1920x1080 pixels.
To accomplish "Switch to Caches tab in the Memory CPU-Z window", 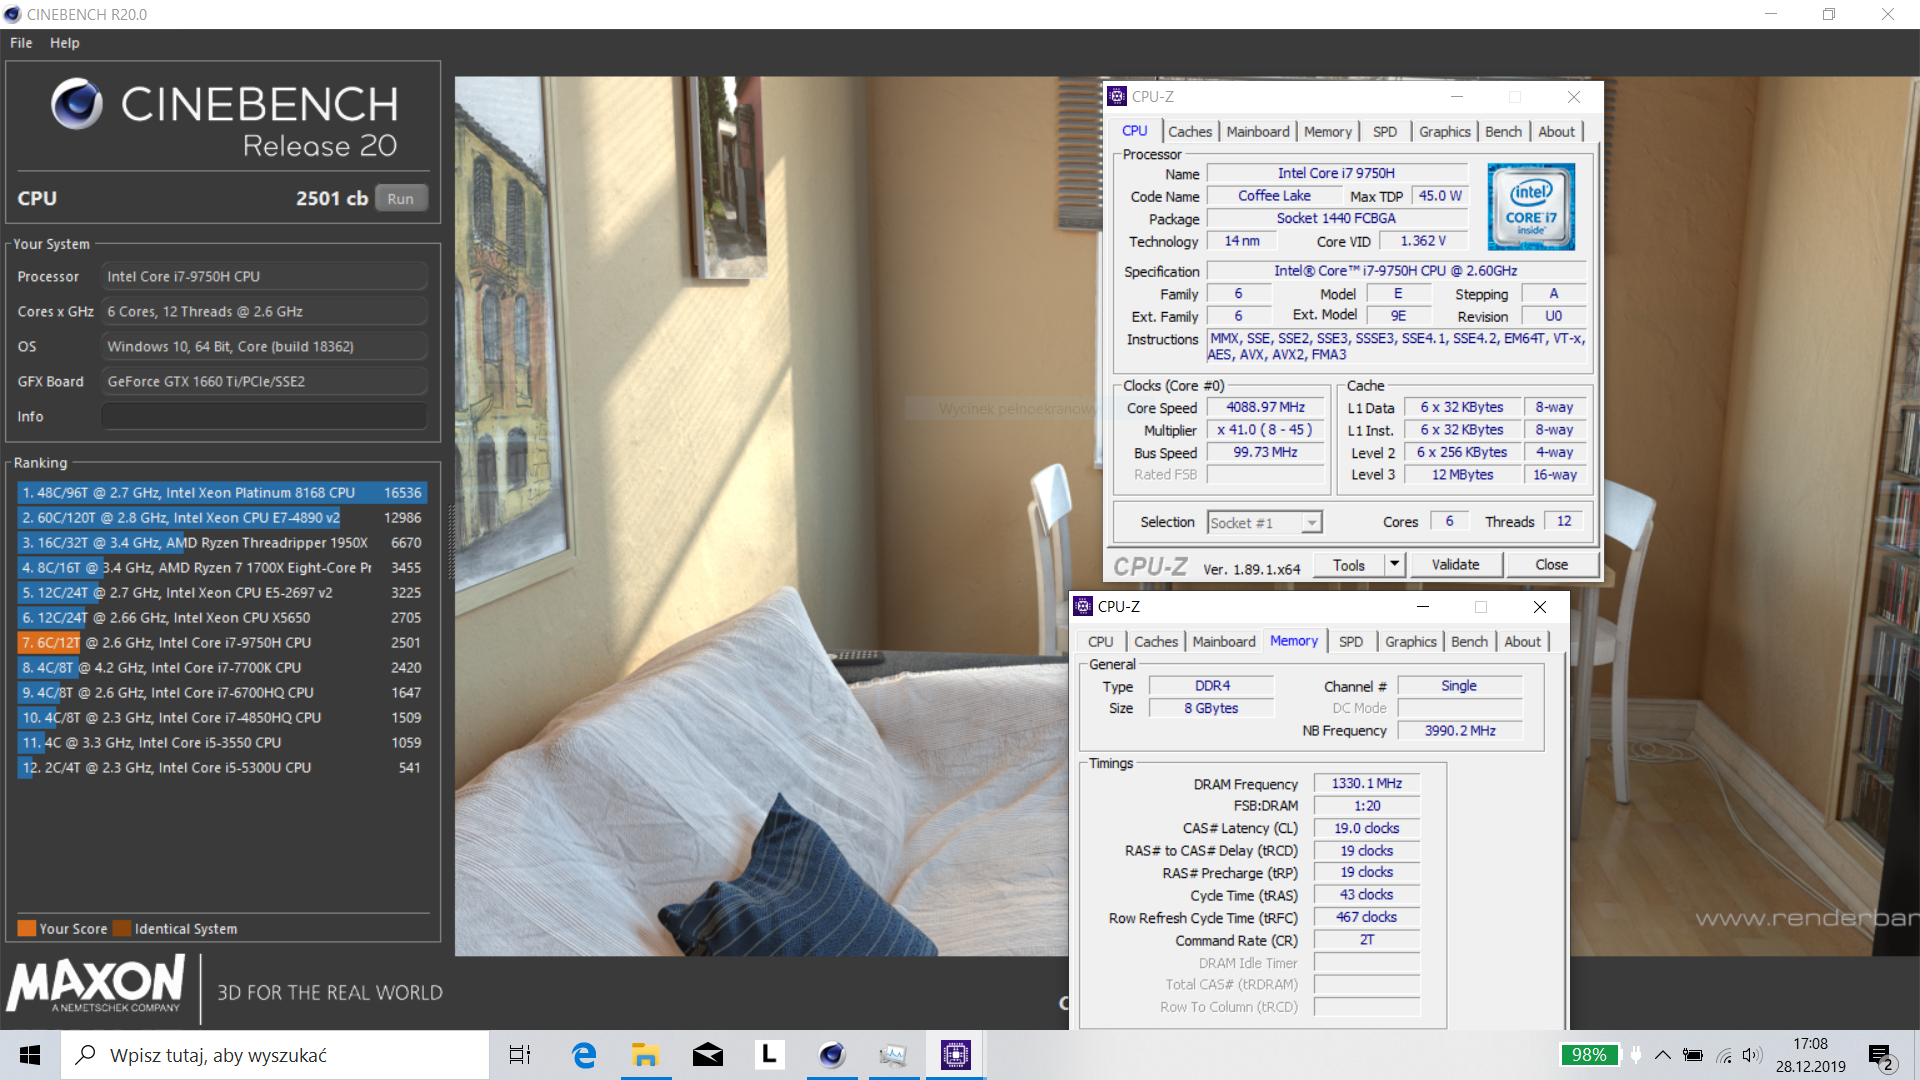I will click(1156, 642).
